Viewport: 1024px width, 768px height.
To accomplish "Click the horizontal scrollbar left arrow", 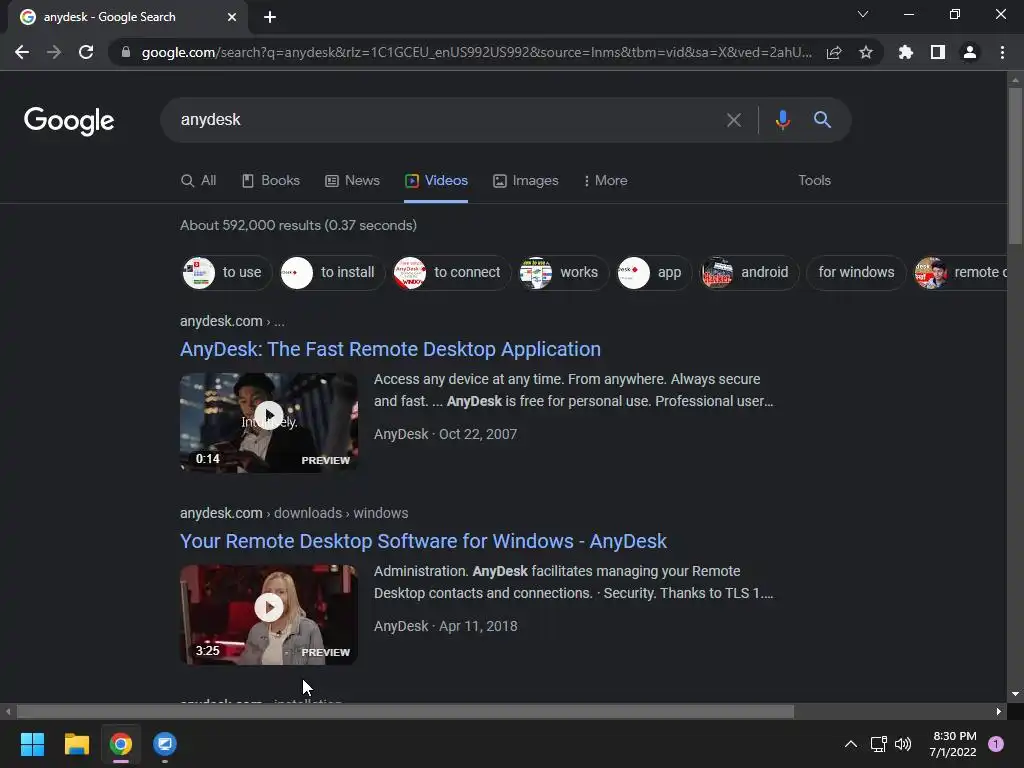I will coord(8,711).
